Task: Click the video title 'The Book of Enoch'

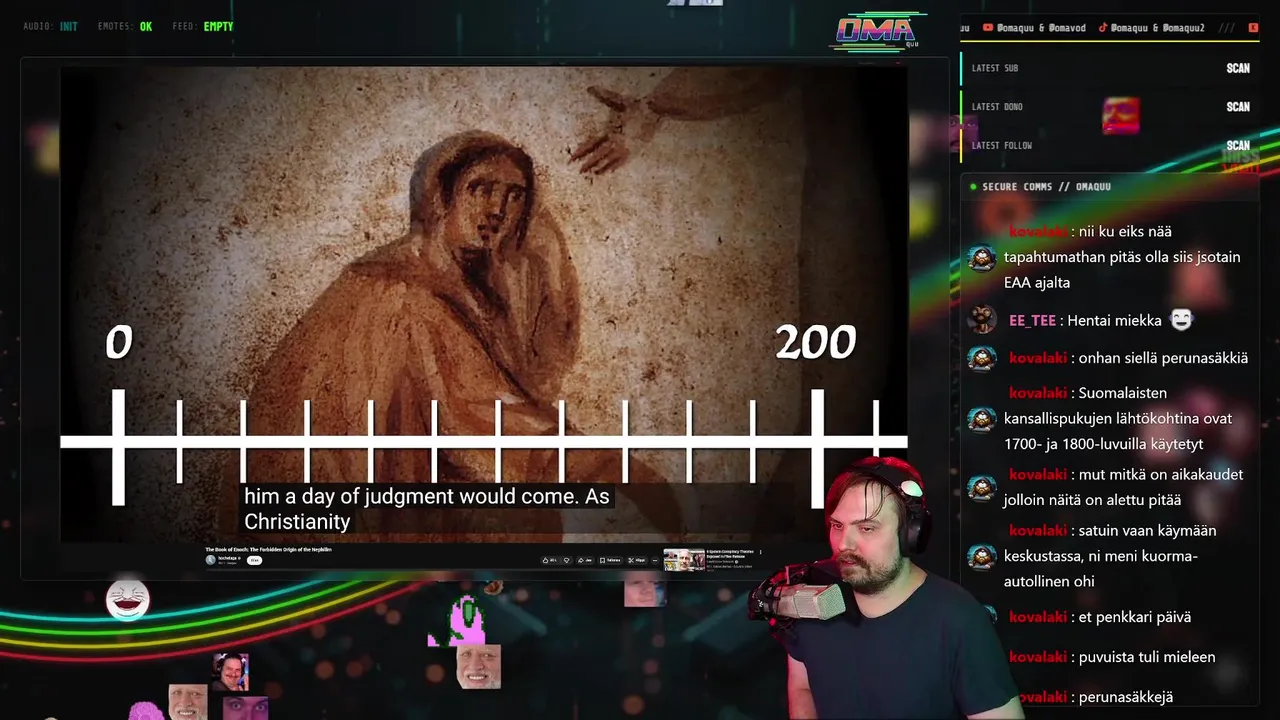Action: [268, 549]
